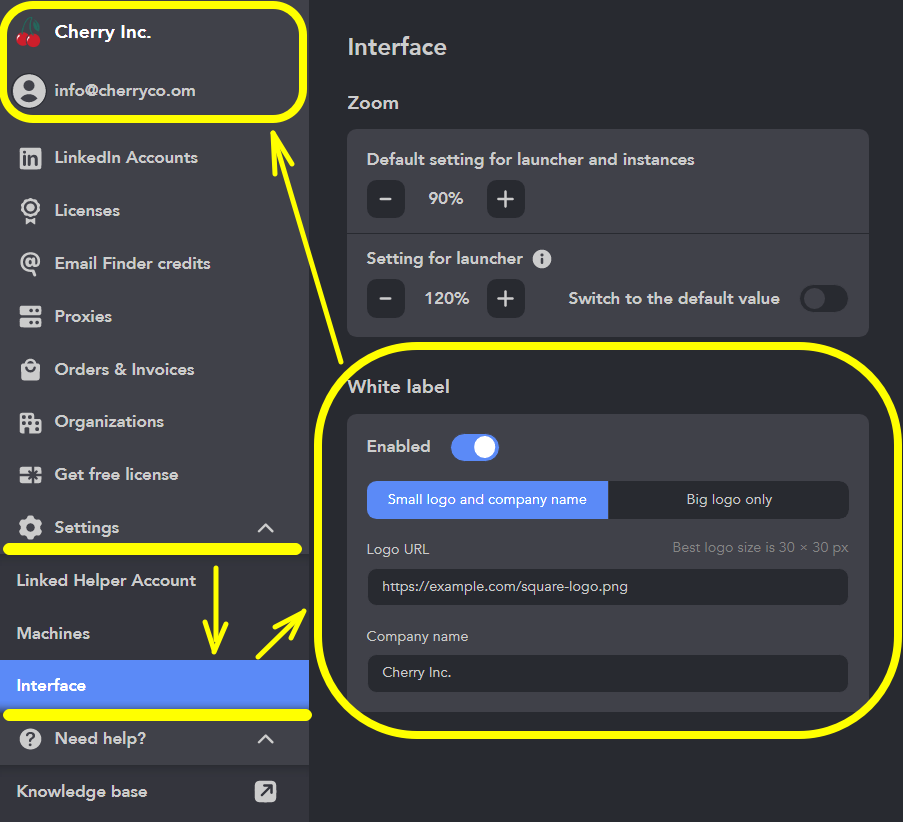This screenshot has height=822, width=903.
Task: Decrease launcher zoom with the minus button
Action: point(385,298)
